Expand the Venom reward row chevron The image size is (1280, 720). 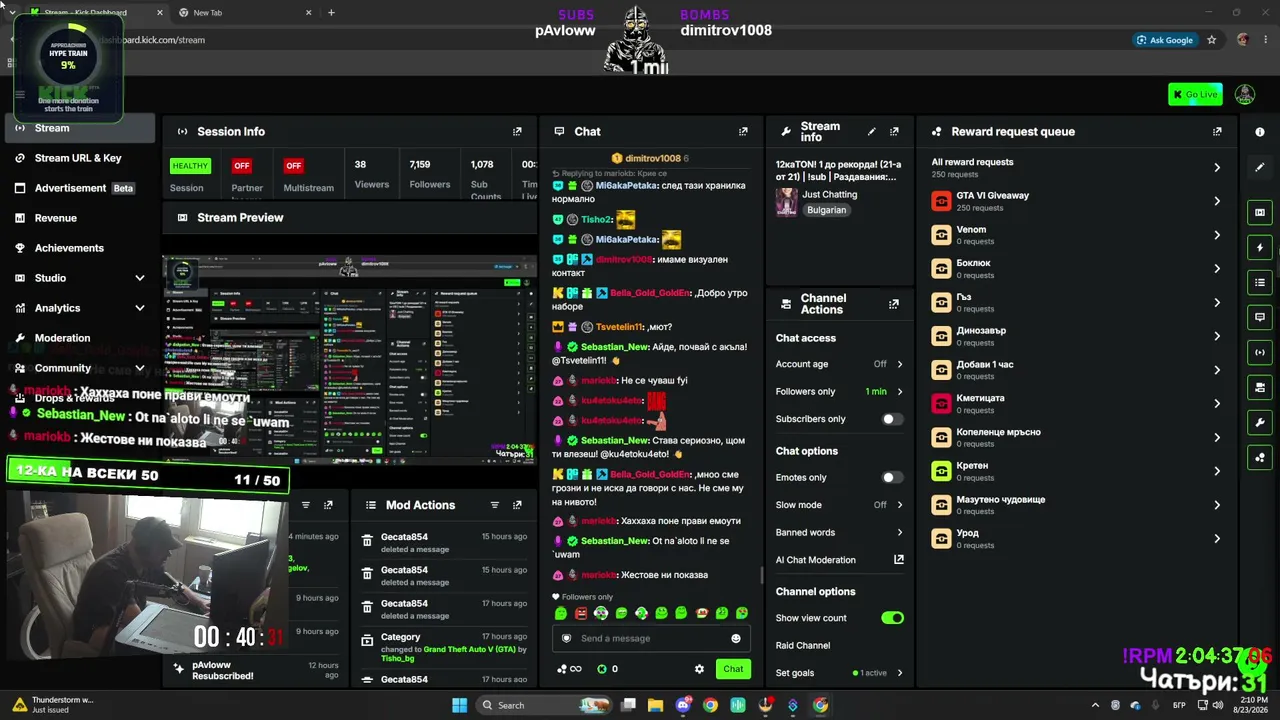pos(1217,235)
